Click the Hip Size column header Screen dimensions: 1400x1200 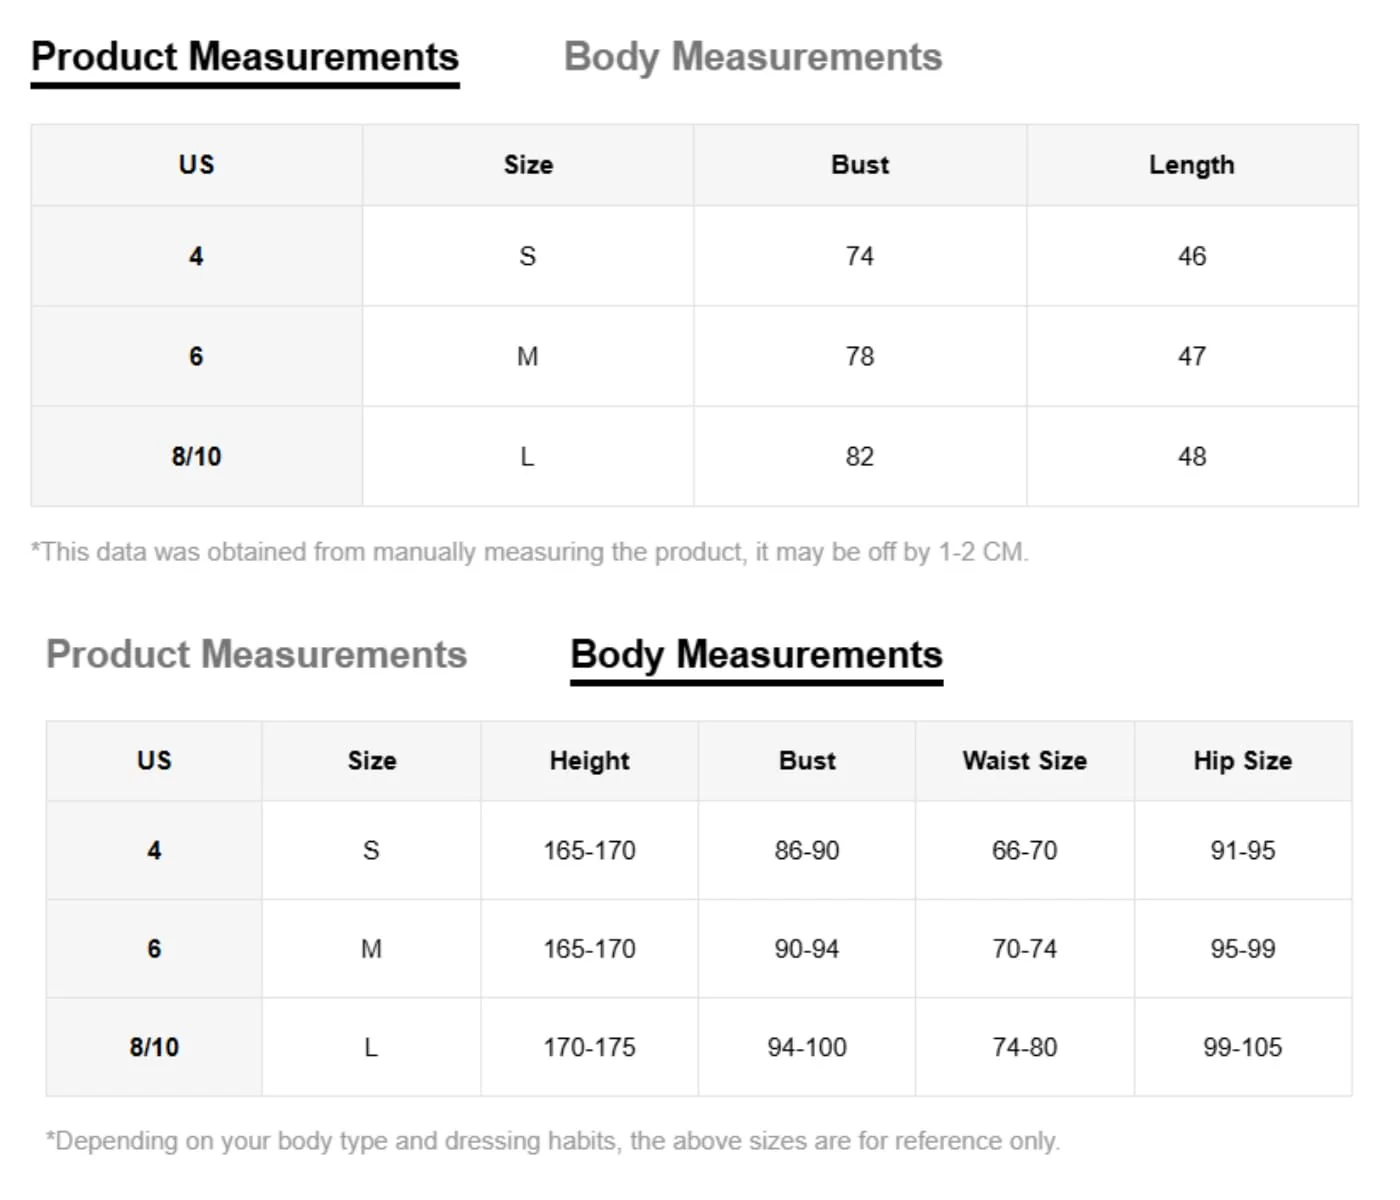click(1243, 761)
